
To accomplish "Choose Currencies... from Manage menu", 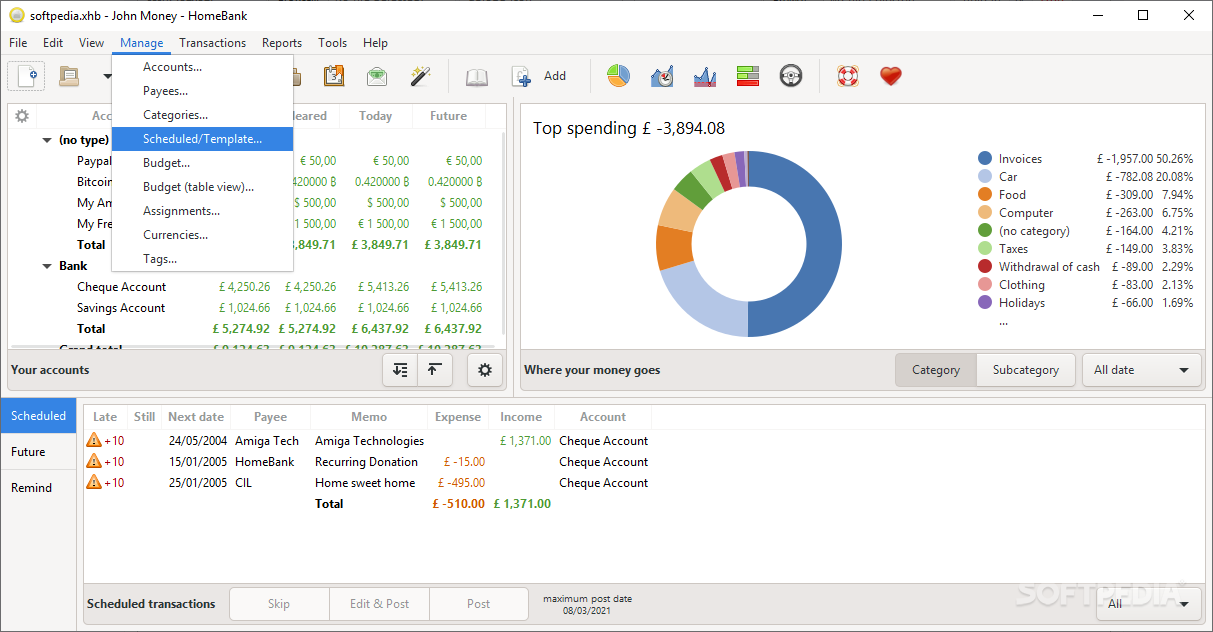I will click(202, 235).
